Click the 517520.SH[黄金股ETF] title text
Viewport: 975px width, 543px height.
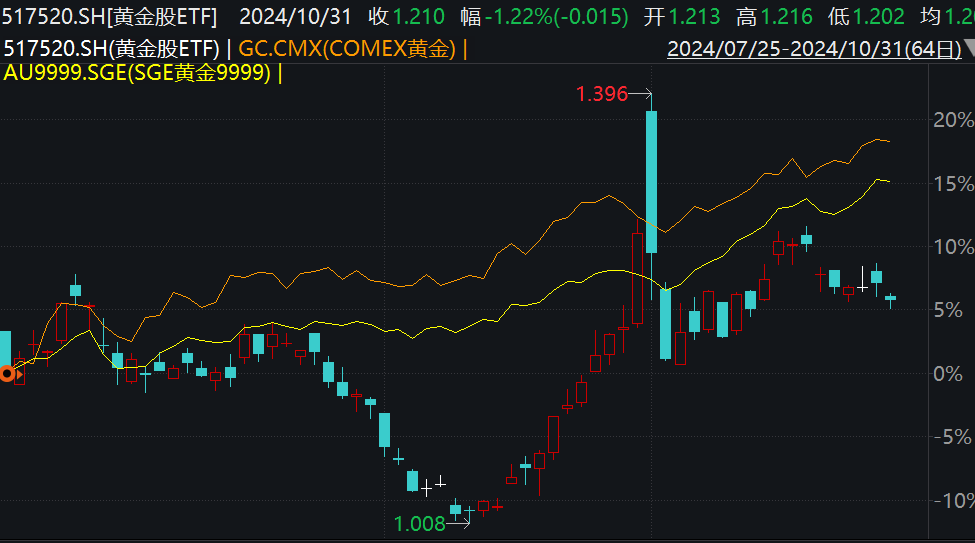tap(109, 17)
